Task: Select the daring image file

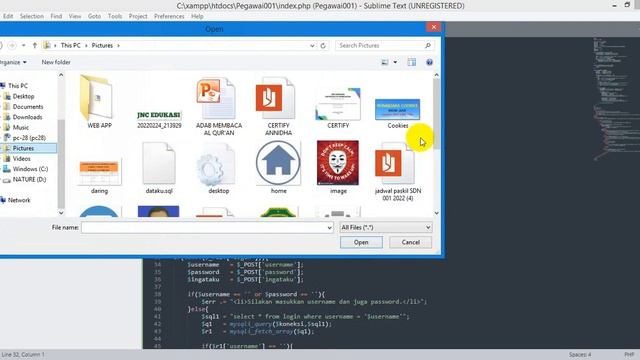Action: 99,176
